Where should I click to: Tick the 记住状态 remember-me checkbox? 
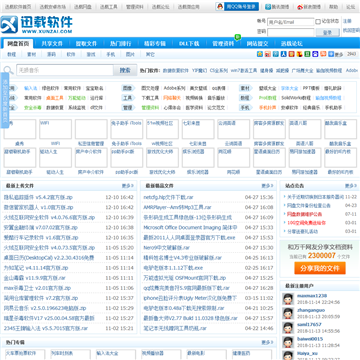pos(318,22)
